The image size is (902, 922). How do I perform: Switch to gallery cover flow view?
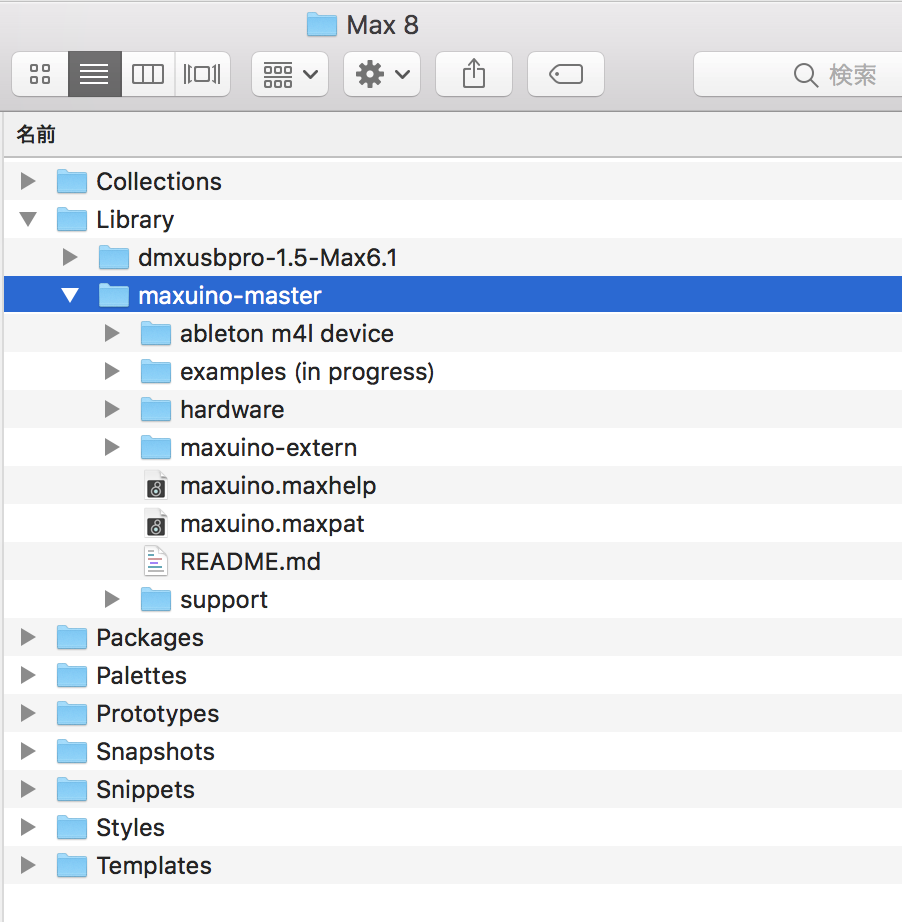202,74
